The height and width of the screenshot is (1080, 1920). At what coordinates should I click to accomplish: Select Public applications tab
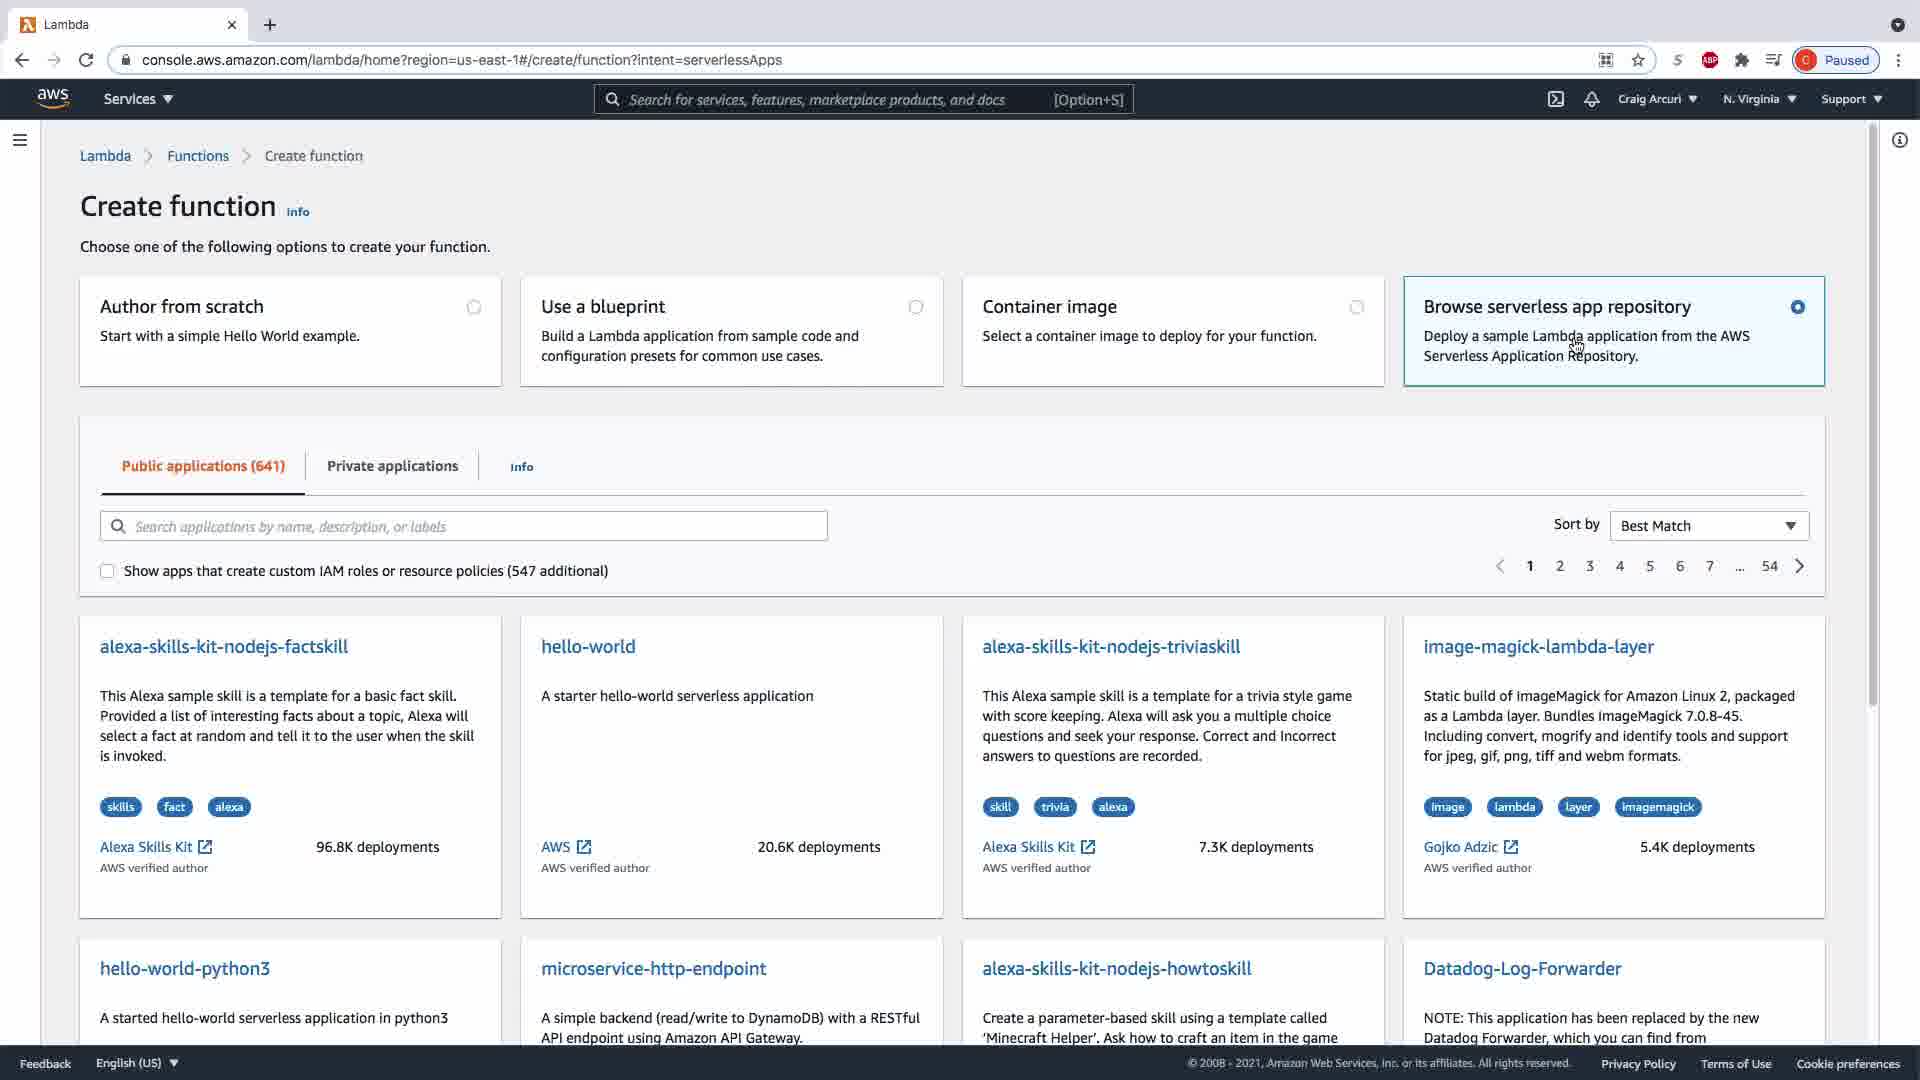pyautogui.click(x=203, y=466)
